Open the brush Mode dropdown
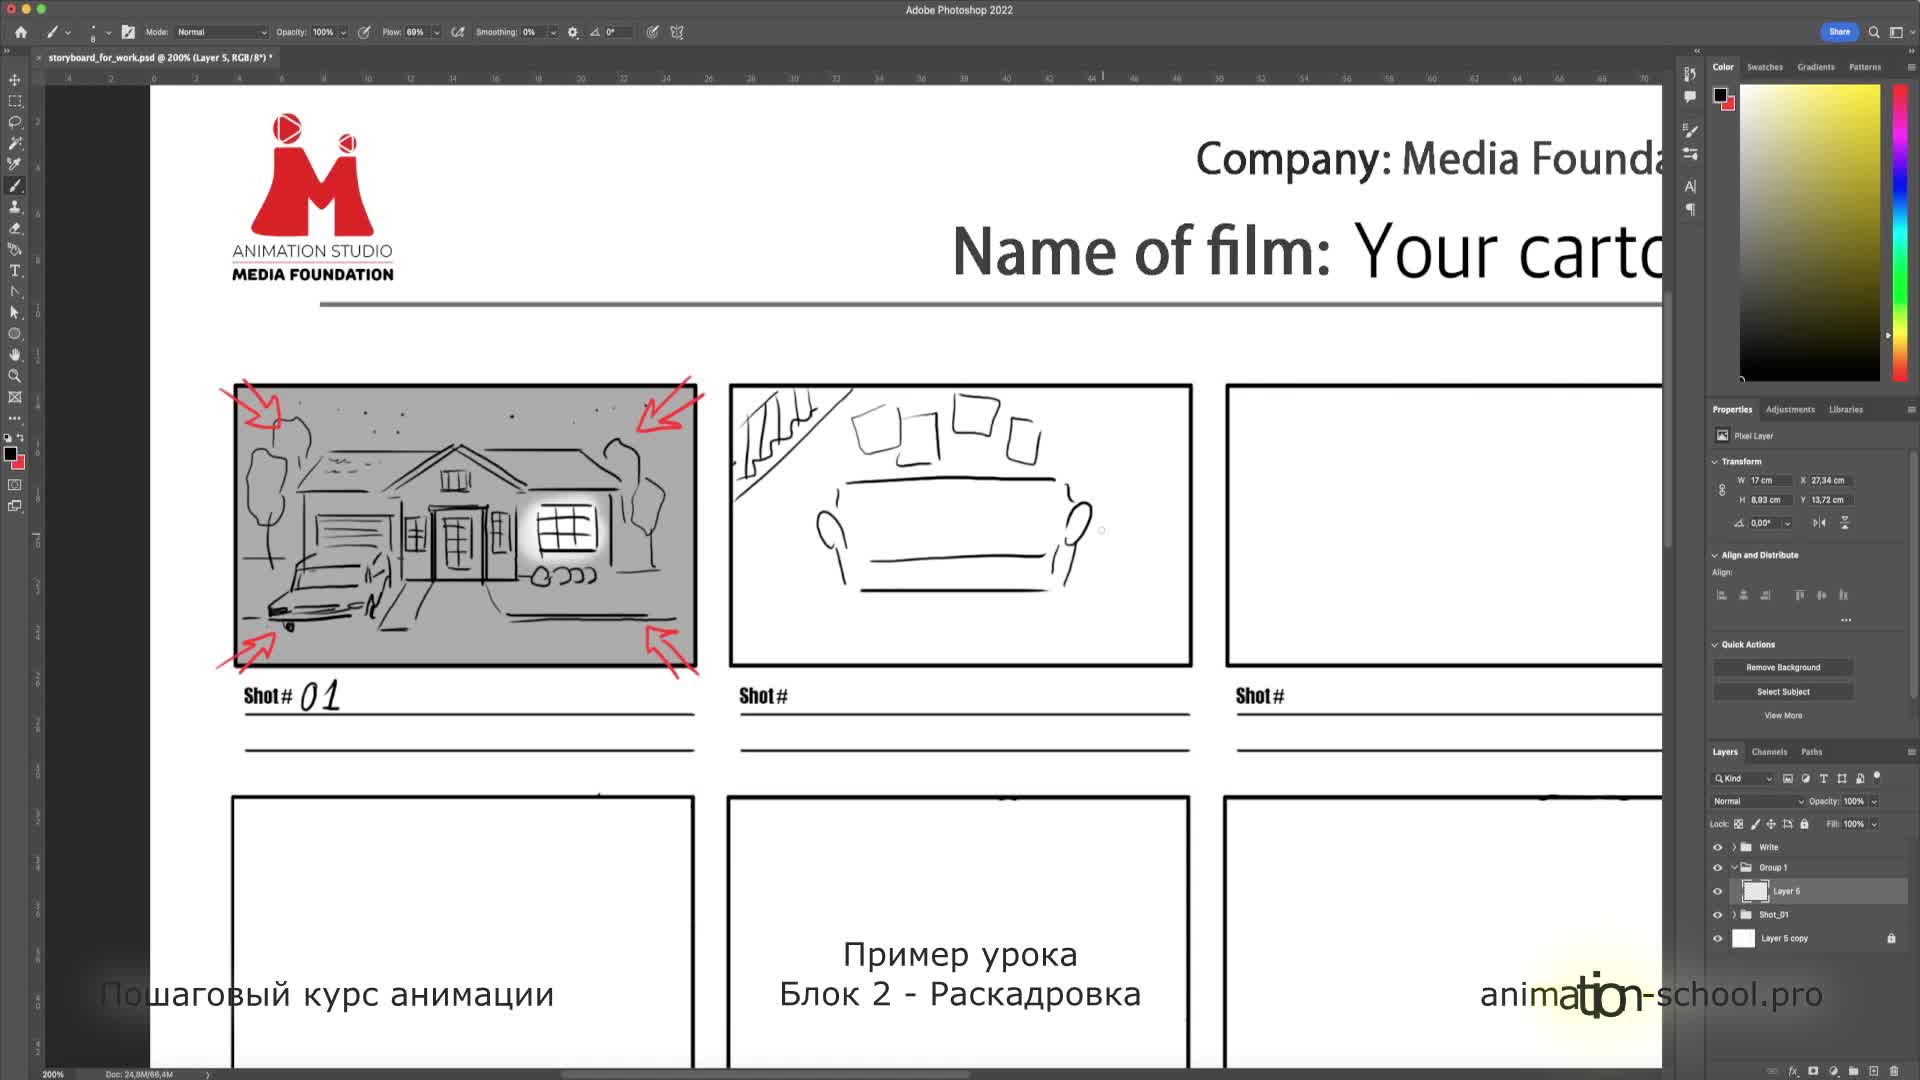This screenshot has height=1080, width=1920. (x=222, y=32)
